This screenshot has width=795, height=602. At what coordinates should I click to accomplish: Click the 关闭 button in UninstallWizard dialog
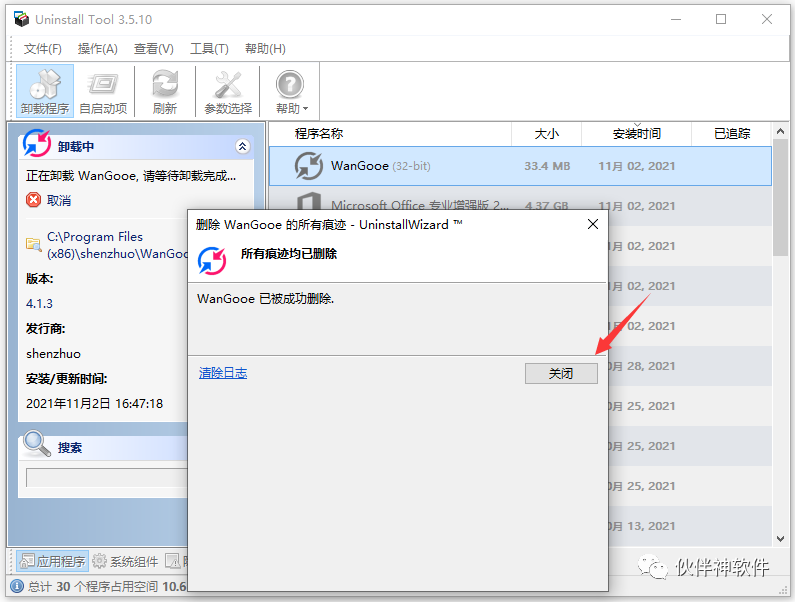tap(561, 373)
